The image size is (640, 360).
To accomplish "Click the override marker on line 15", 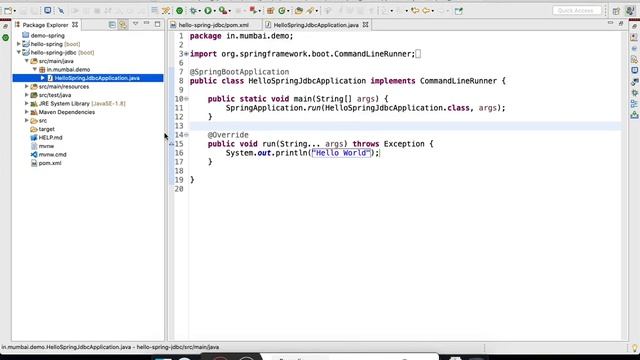I will [171, 144].
